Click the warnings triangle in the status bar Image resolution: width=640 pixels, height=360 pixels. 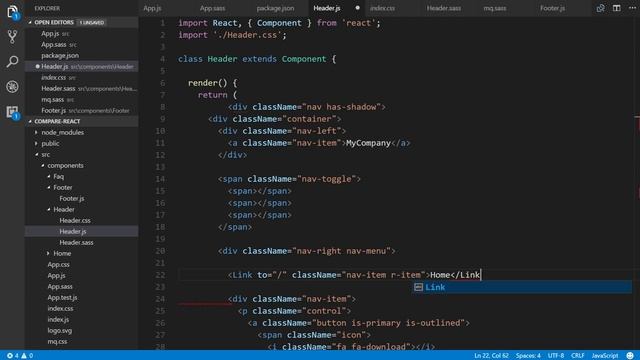pos(24,356)
